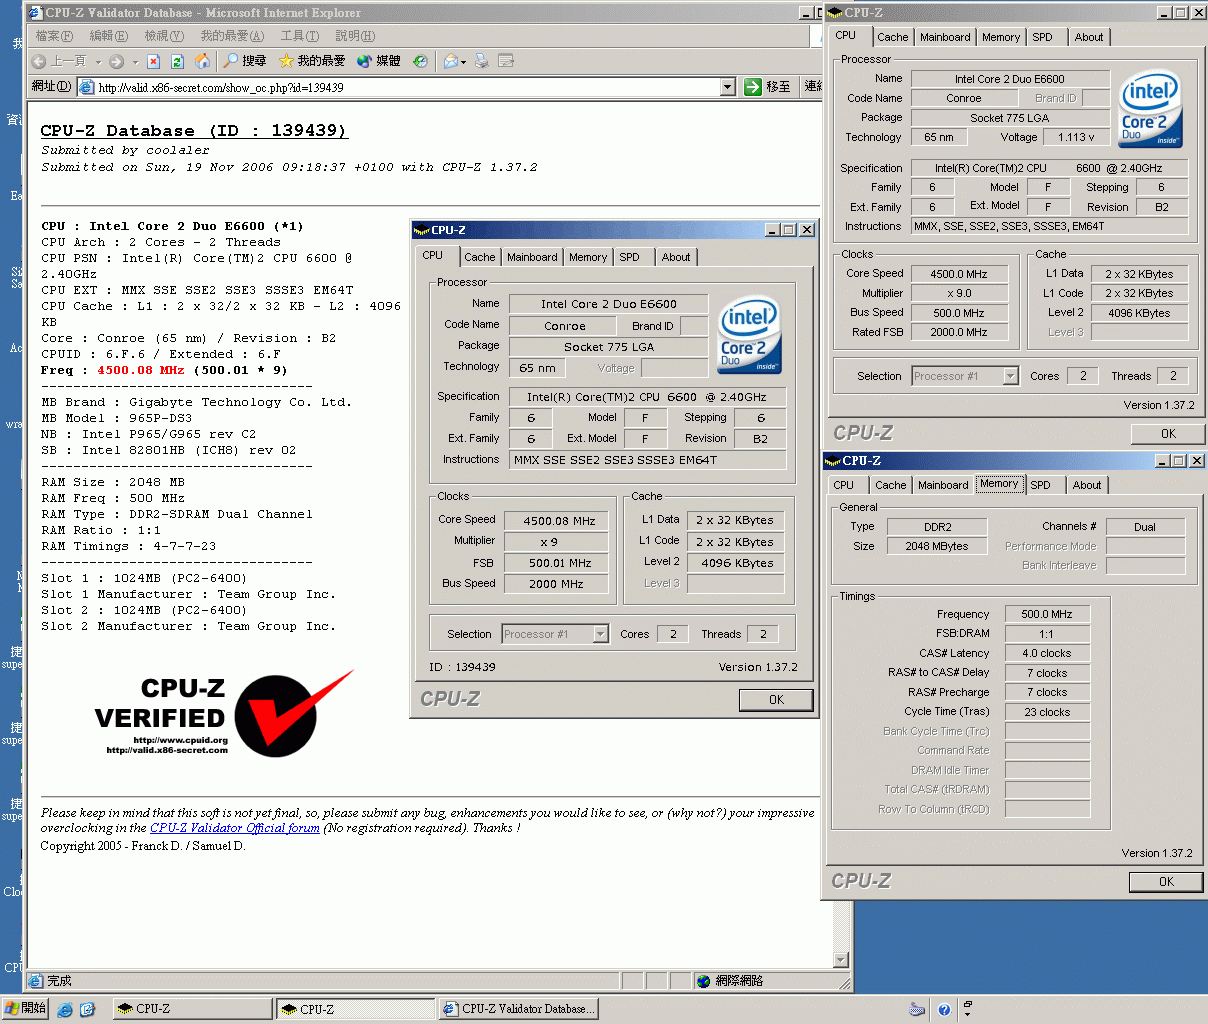
Task: Click the first CPU-Z taskbar button
Action: click(191, 1009)
